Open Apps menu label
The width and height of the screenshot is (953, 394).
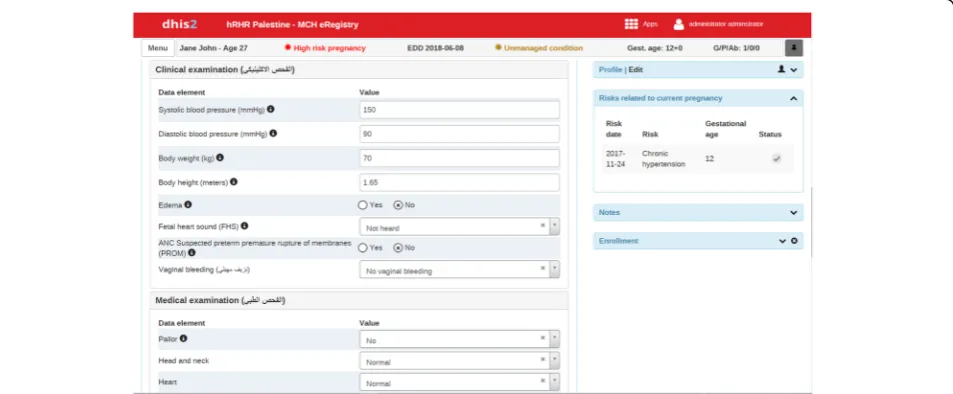[x=650, y=24]
